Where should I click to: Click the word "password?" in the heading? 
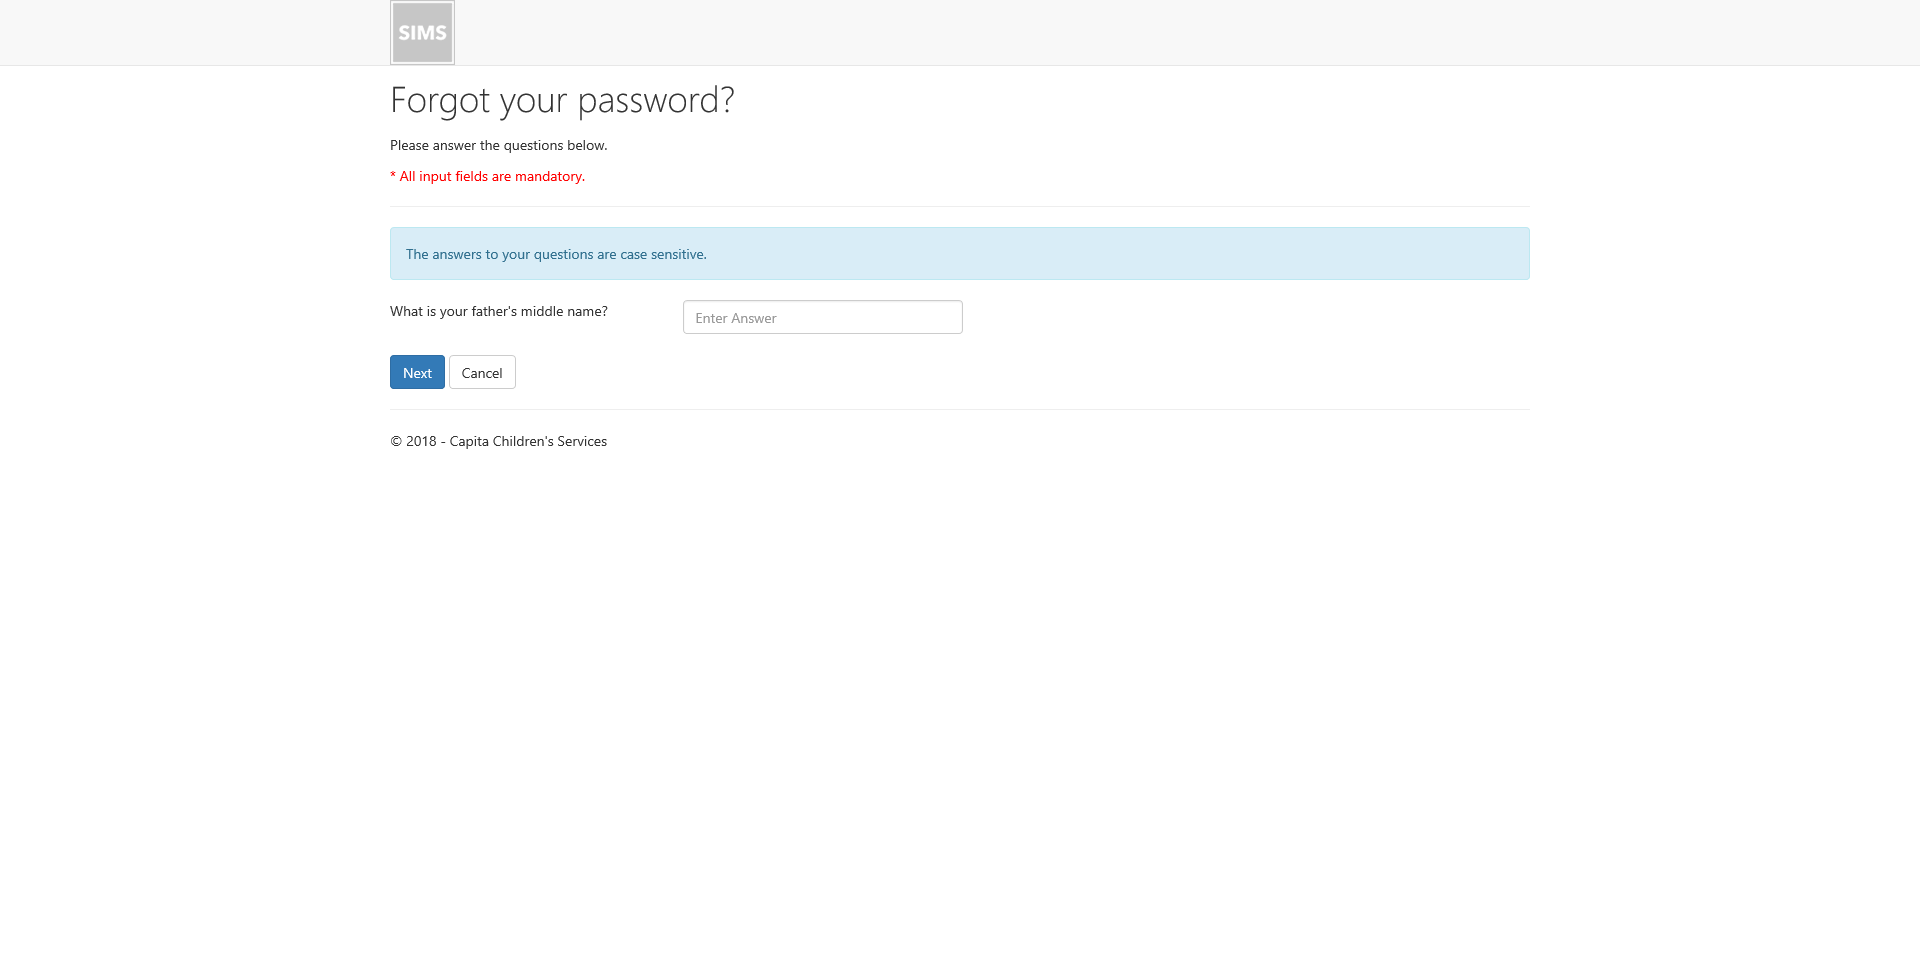656,101
